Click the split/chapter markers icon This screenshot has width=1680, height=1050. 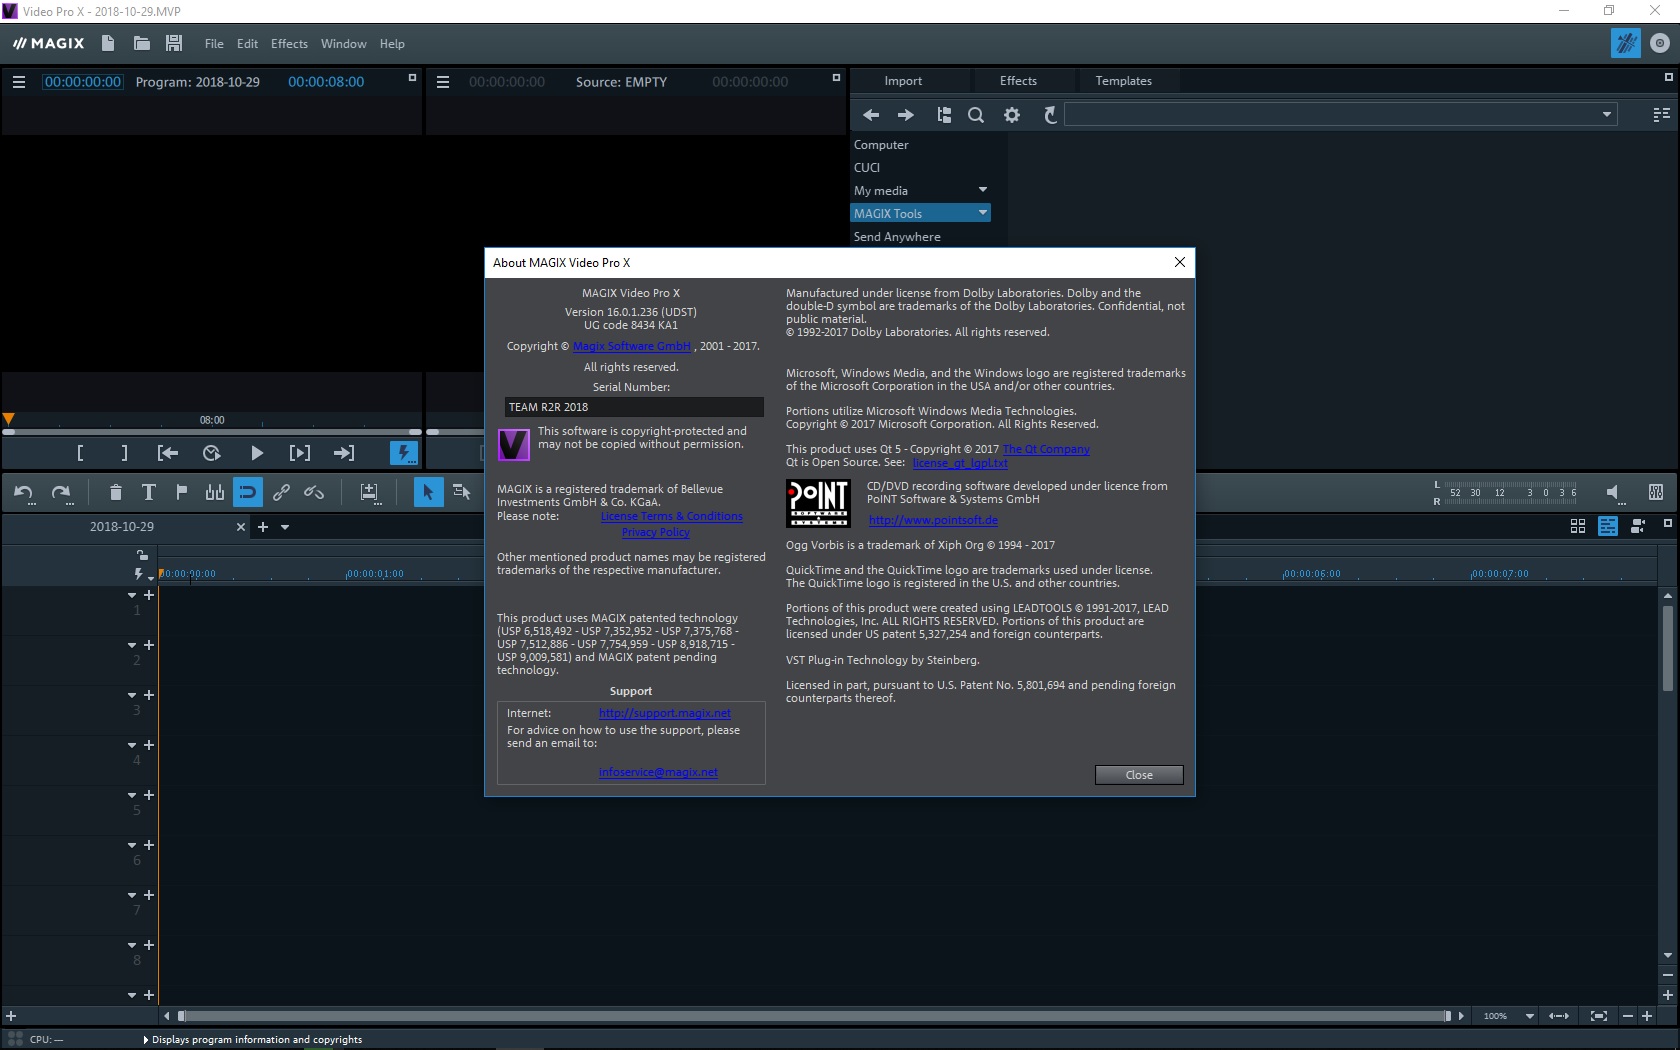(215, 492)
